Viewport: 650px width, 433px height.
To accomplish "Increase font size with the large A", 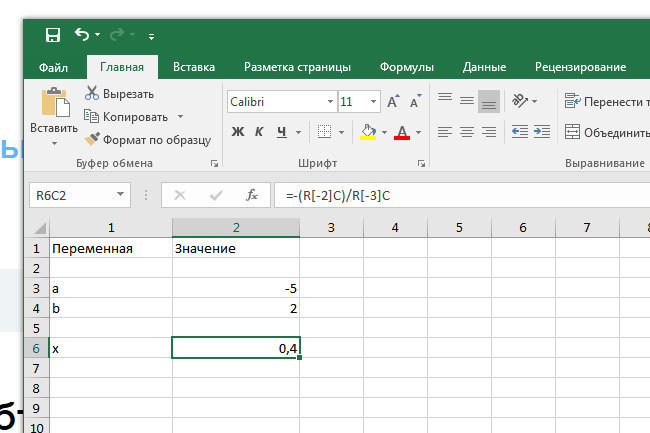I will 393,101.
